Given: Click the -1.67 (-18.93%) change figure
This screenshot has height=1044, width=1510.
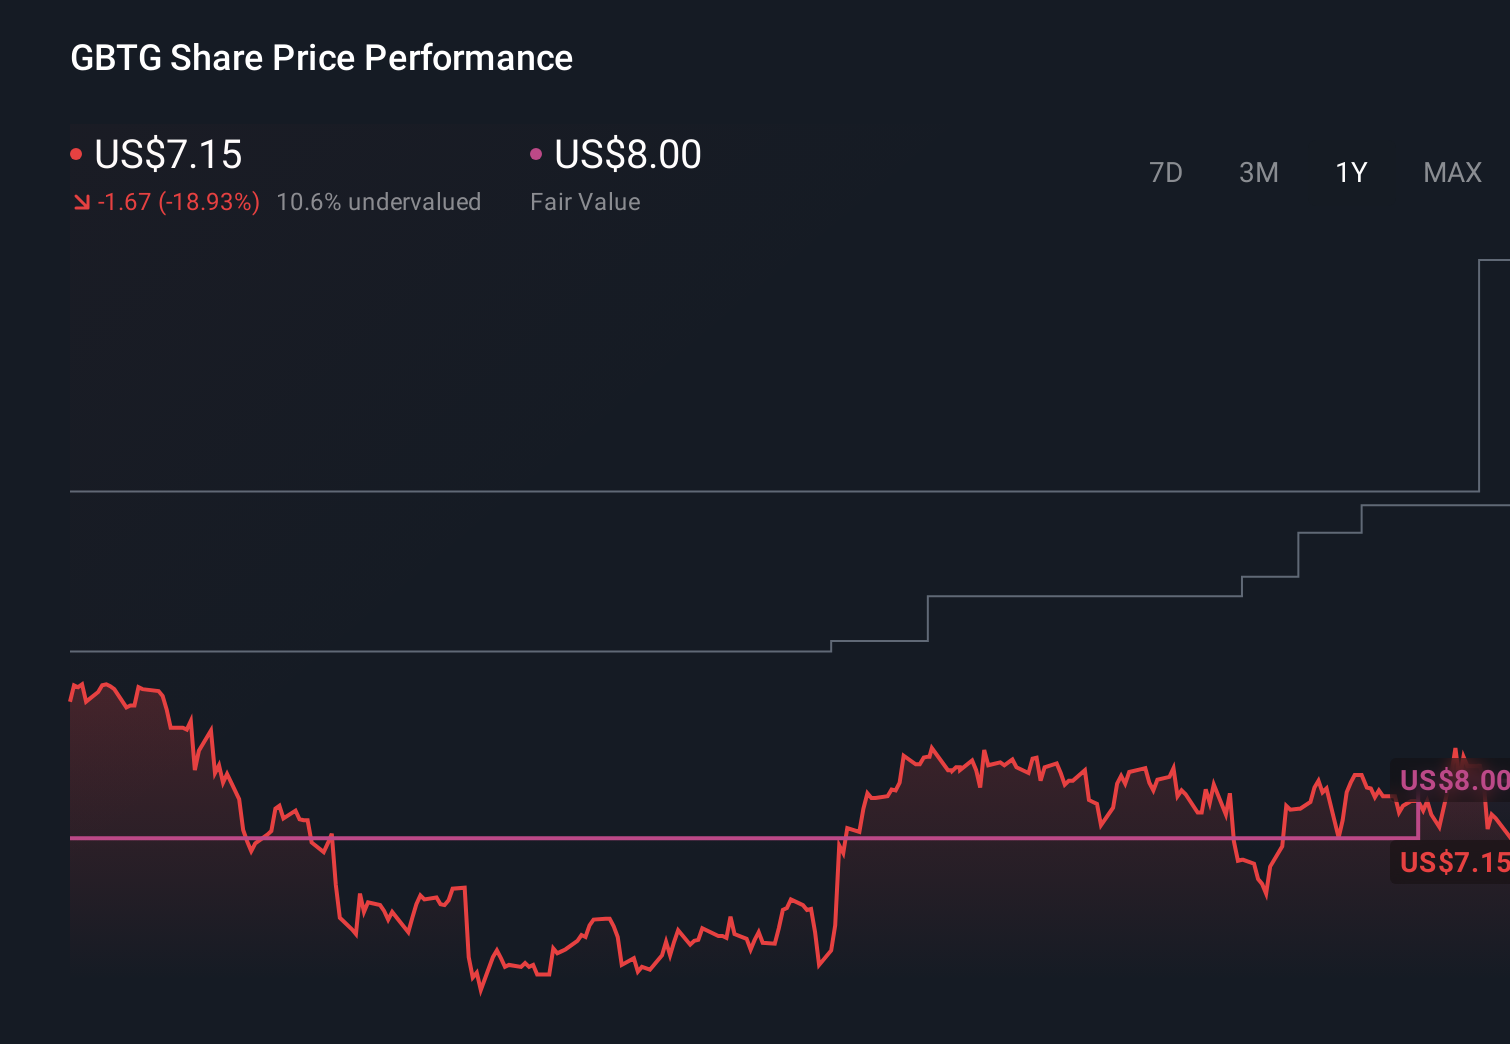Looking at the screenshot, I should point(179,201).
